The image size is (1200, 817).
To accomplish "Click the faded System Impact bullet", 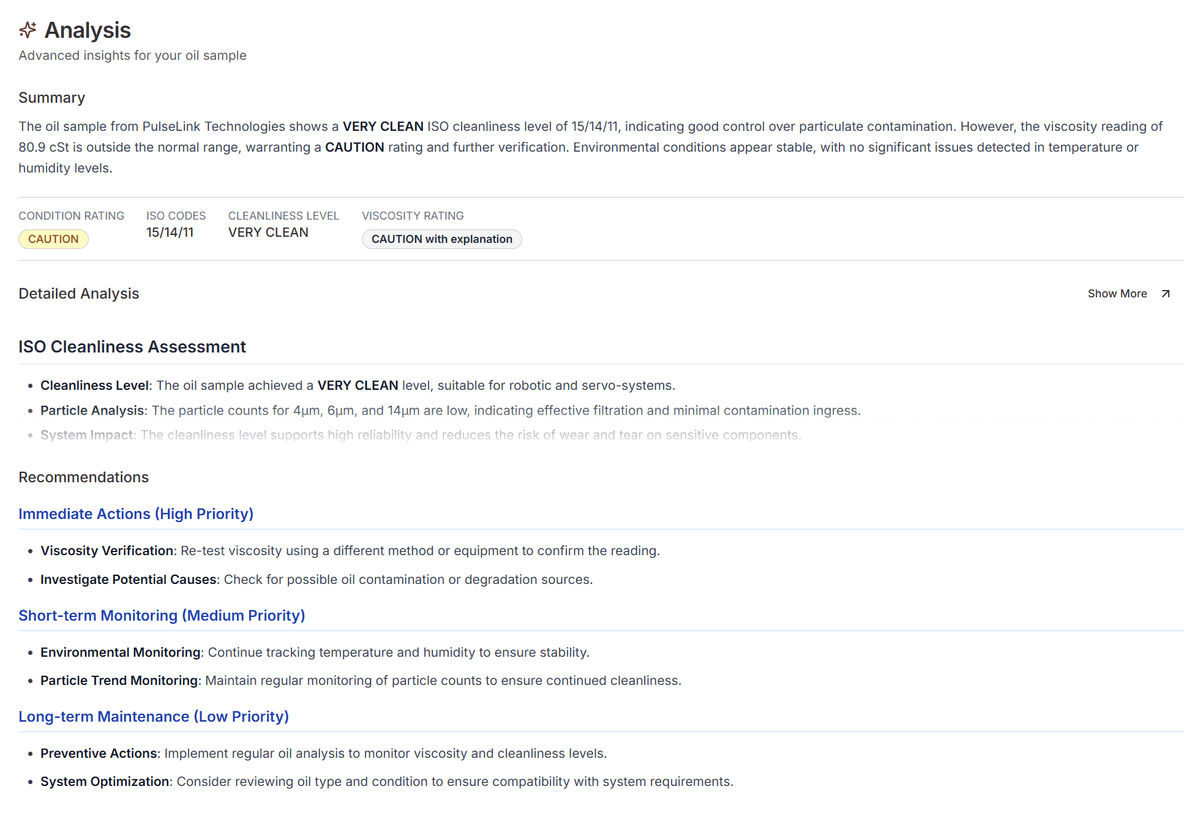I will pos(86,435).
